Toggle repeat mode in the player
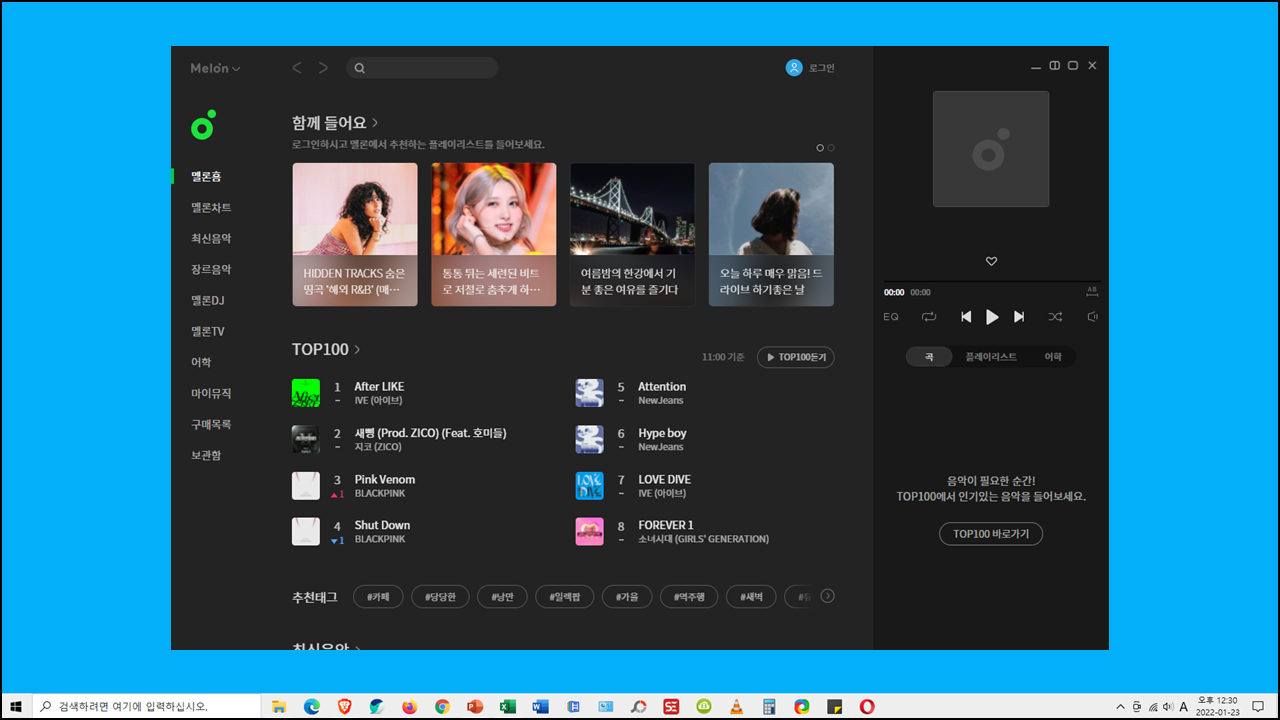Image resolution: width=1280 pixels, height=720 pixels. point(929,317)
